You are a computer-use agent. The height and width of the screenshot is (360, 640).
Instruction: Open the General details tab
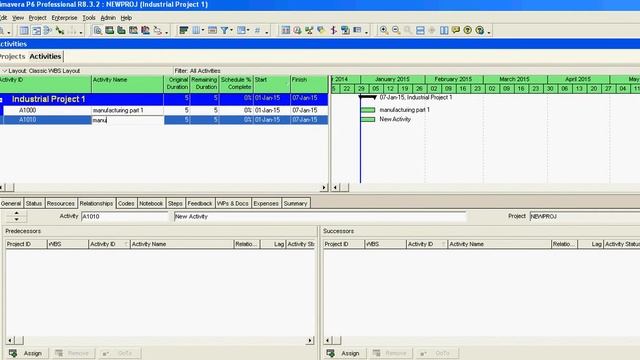(11, 203)
